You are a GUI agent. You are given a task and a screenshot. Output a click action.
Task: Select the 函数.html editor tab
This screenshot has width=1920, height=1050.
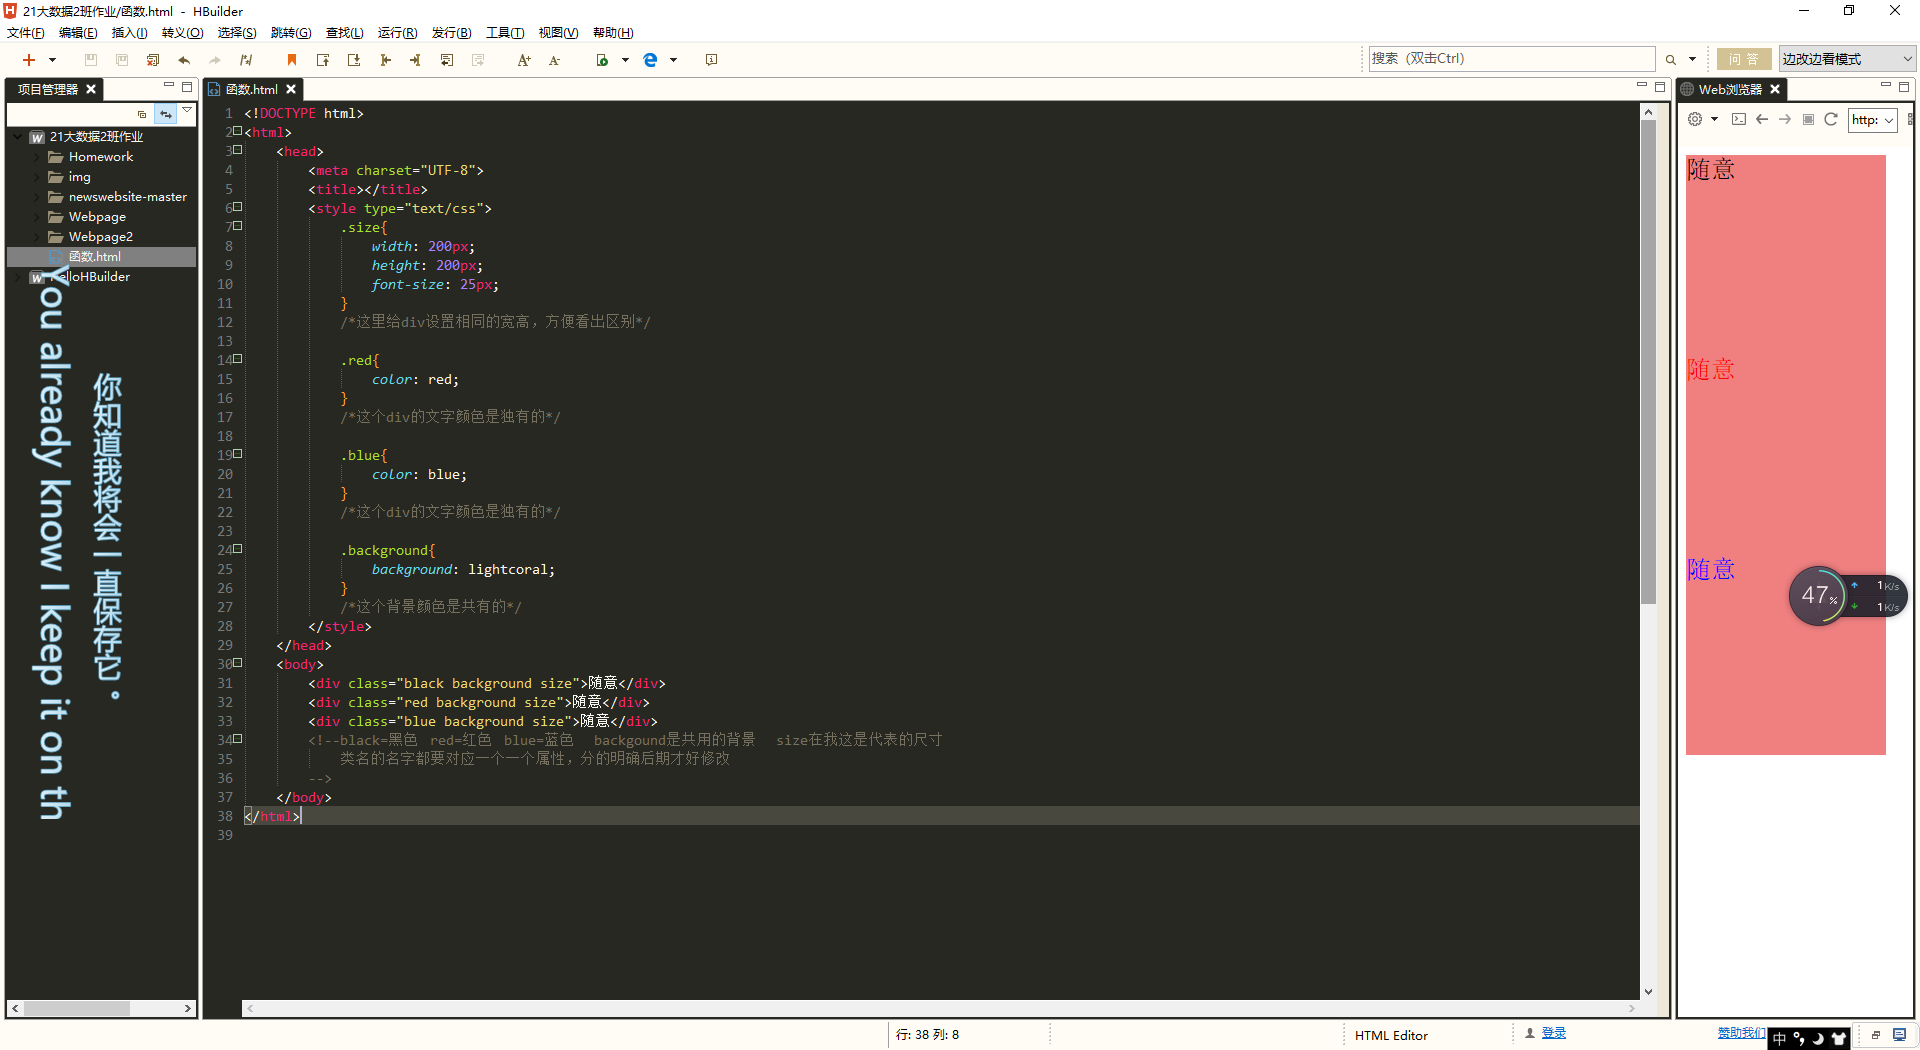pyautogui.click(x=251, y=89)
